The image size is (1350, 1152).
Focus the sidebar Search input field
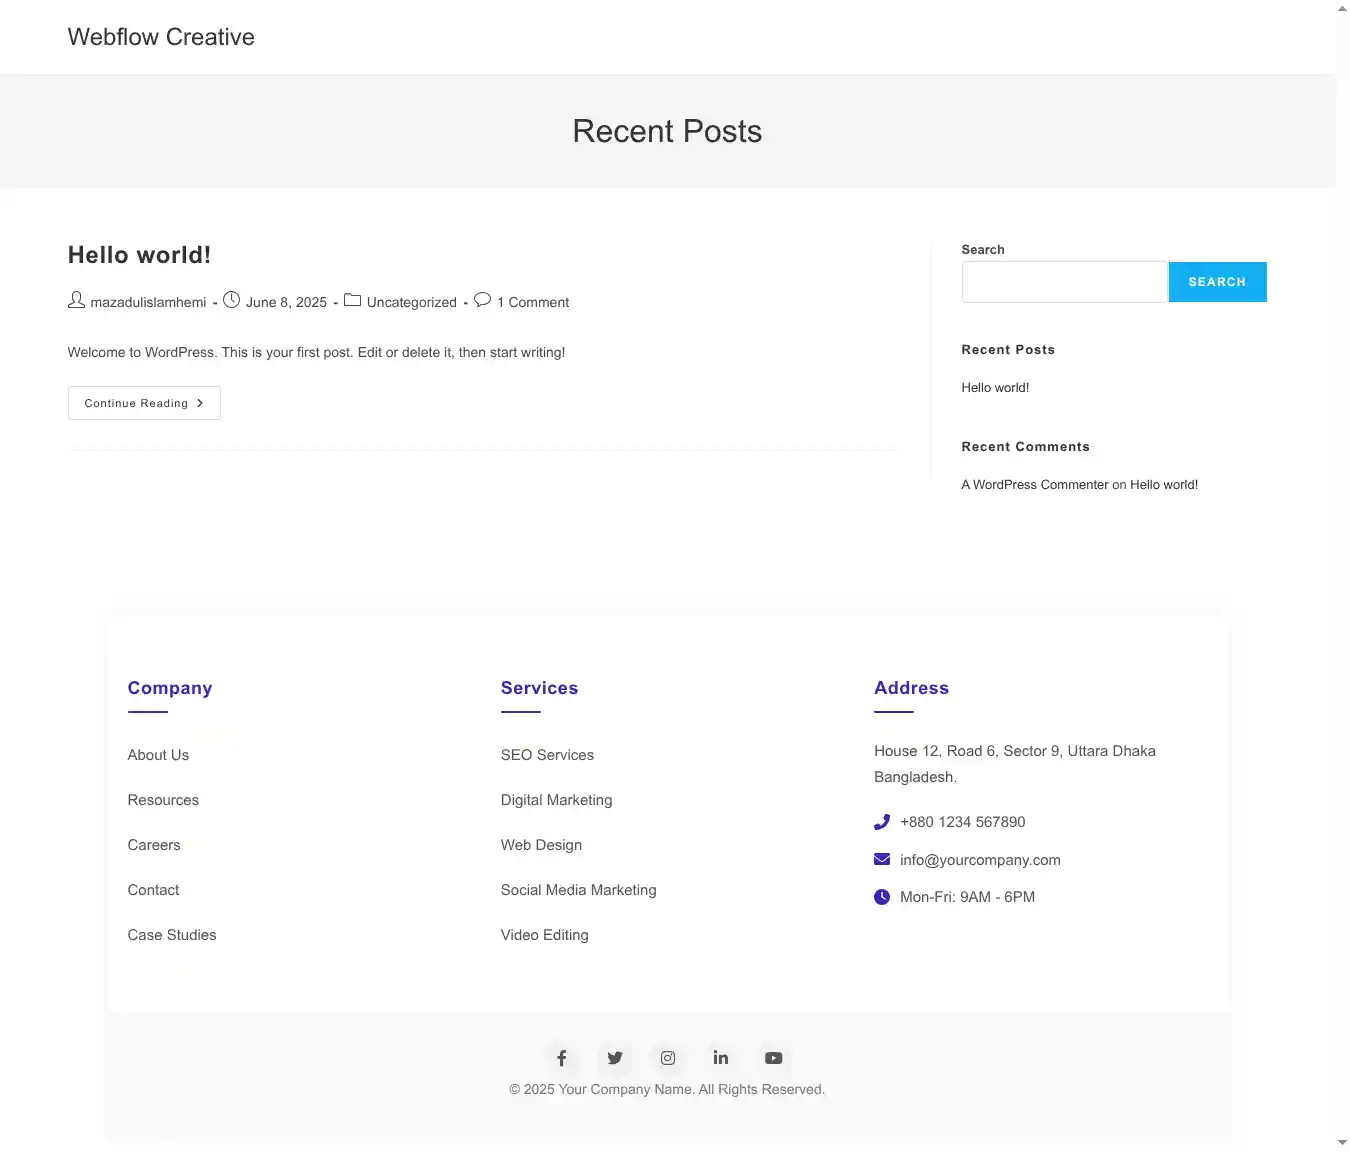[1064, 282]
